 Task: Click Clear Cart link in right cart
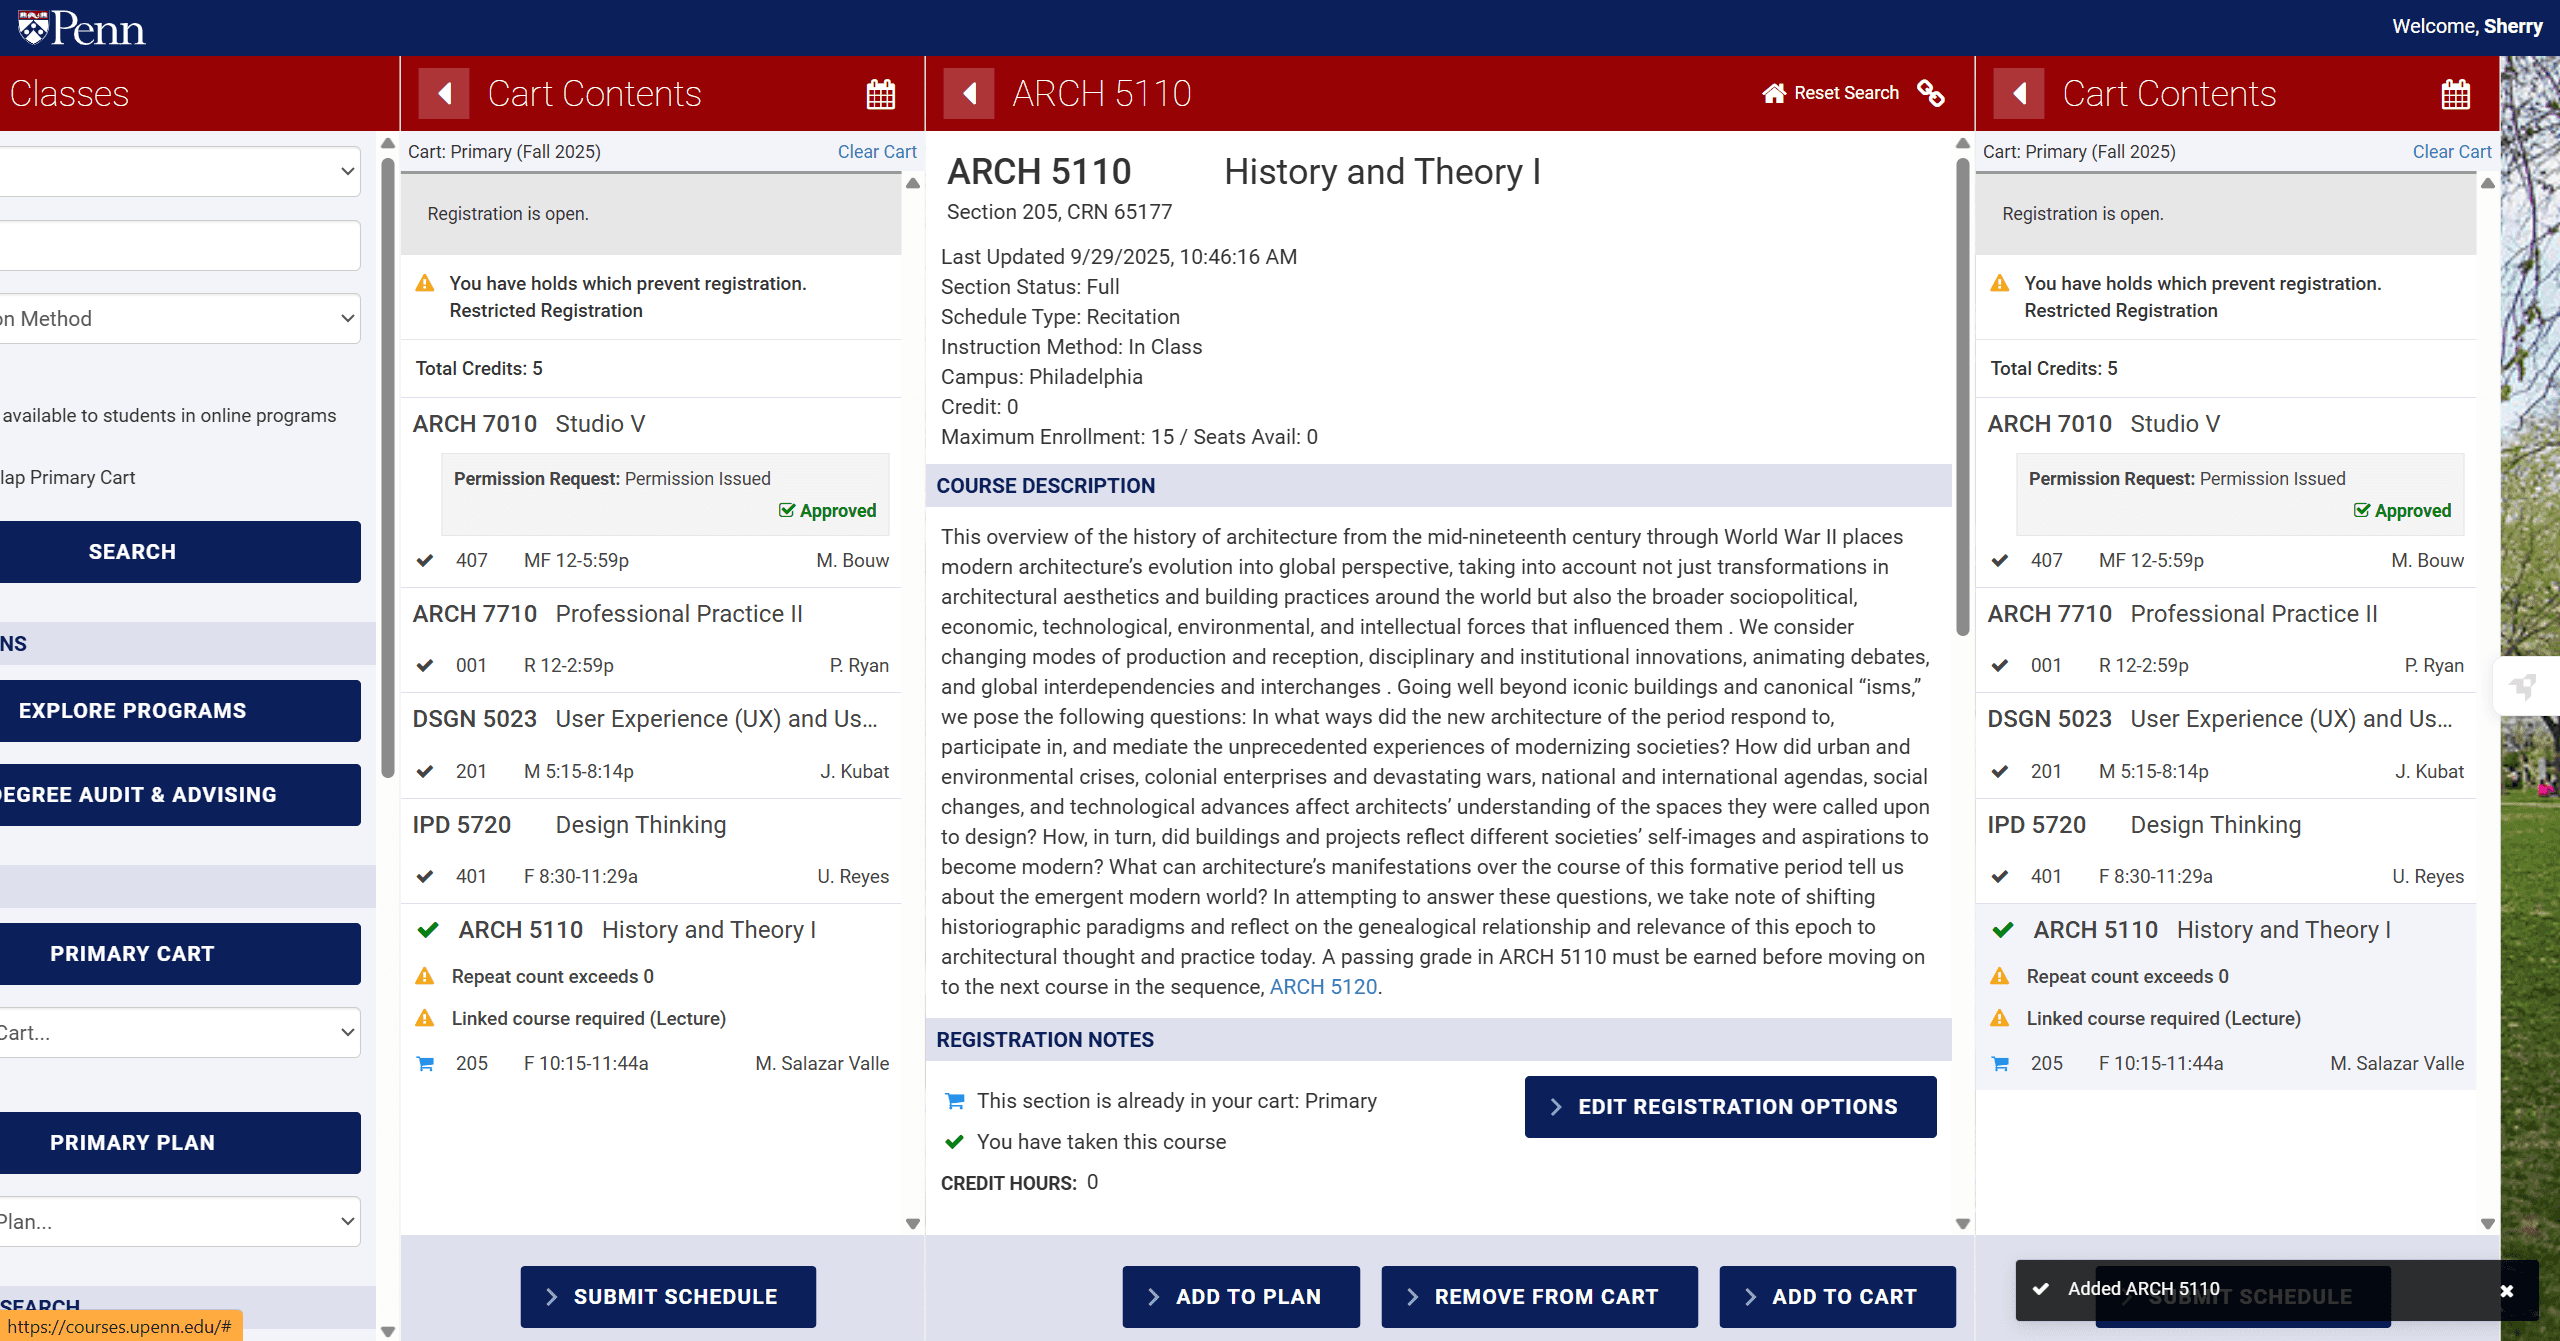(x=2452, y=152)
